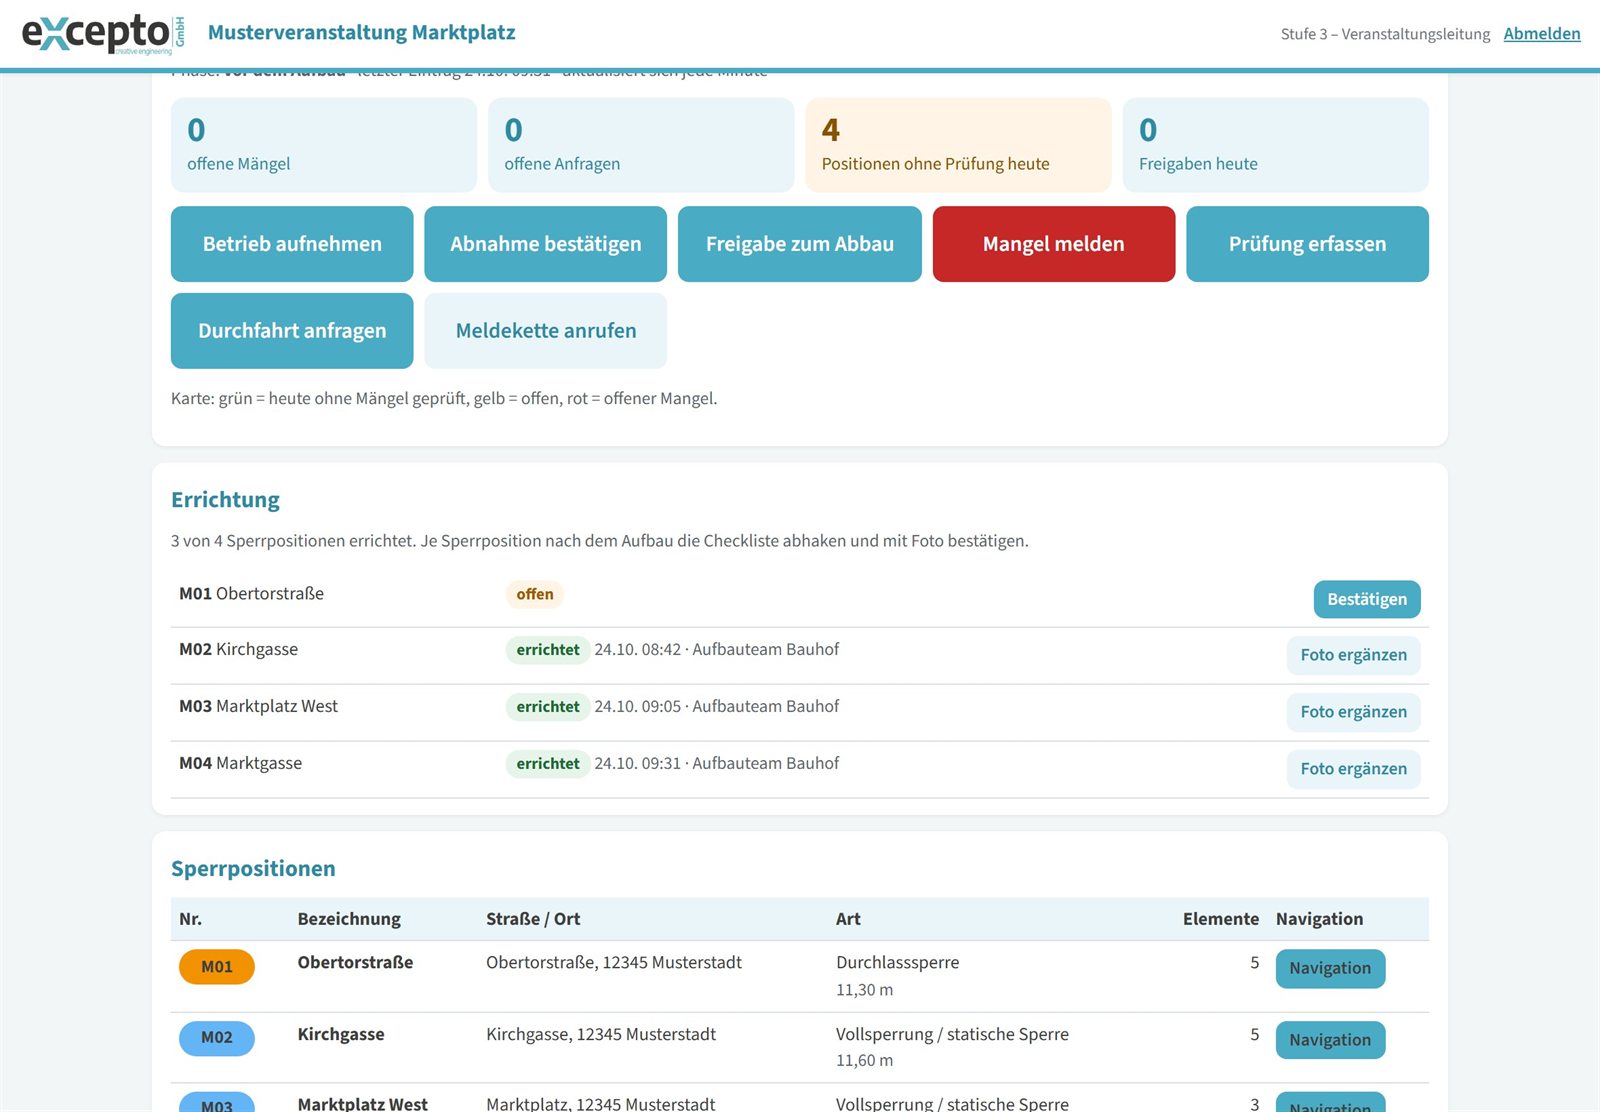Request passage via Durchfahrt anfragen
Image resolution: width=1600 pixels, height=1112 pixels.
pos(292,331)
